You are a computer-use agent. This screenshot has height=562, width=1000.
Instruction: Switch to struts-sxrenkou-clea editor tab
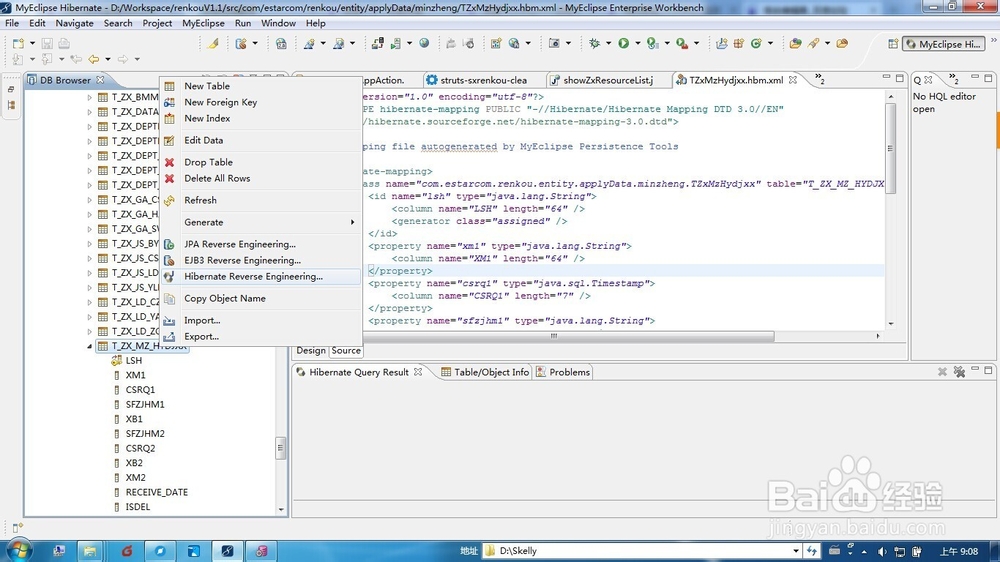click(483, 80)
